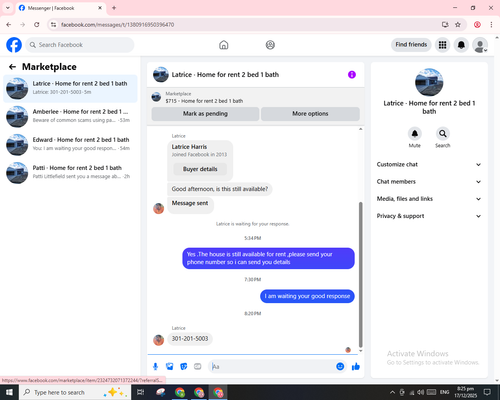Image resolution: width=500 pixels, height=400 pixels.
Task: Click the attach photo icon
Action: (170, 367)
